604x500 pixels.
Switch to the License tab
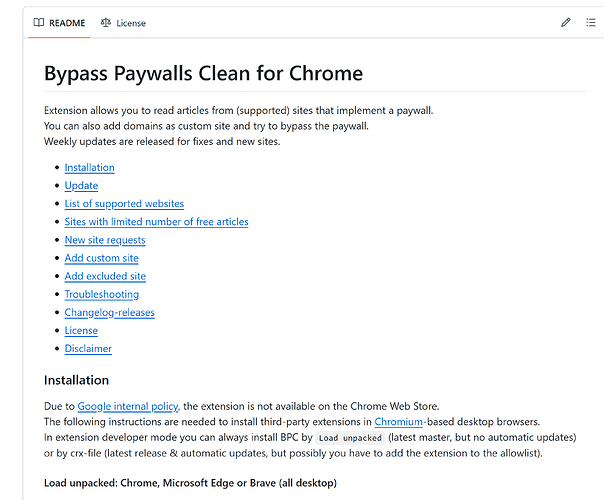click(123, 23)
